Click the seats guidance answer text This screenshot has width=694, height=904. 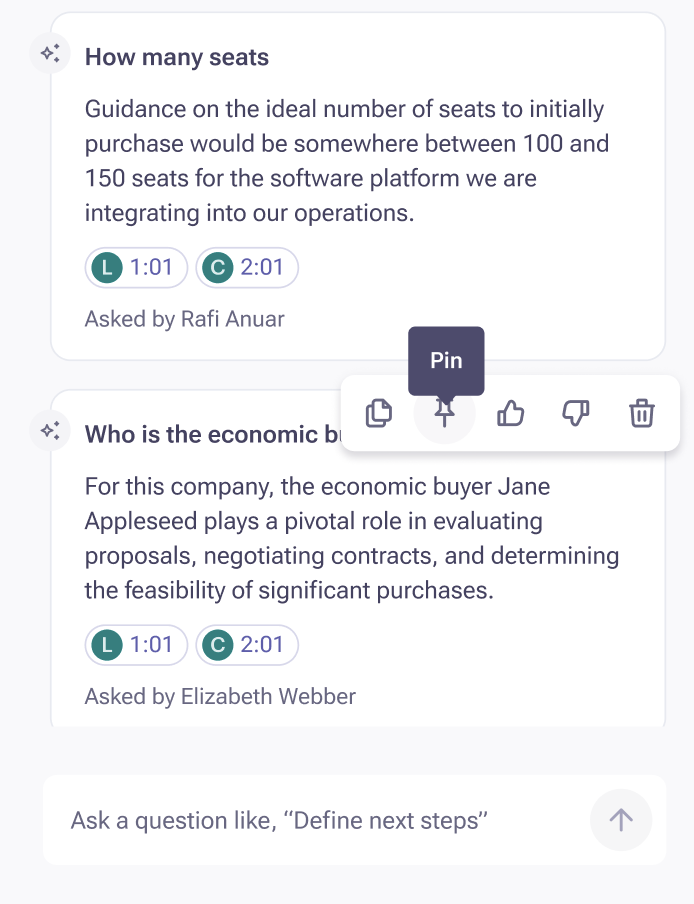(346, 161)
